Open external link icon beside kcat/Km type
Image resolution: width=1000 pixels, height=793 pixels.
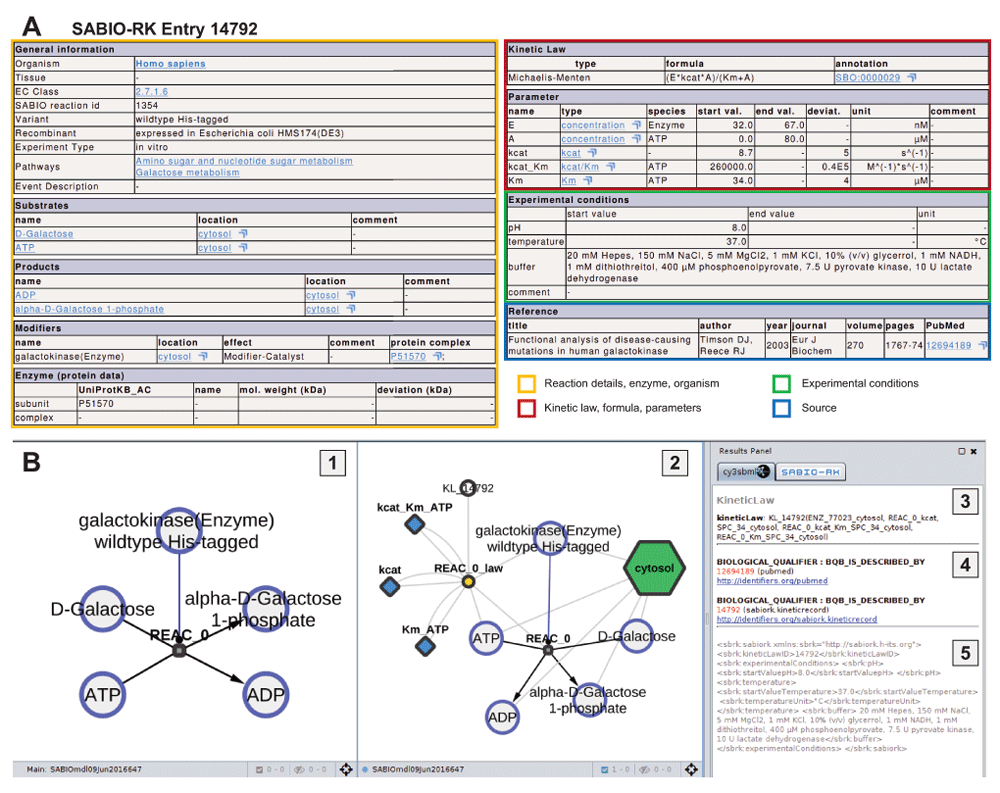click(x=610, y=167)
